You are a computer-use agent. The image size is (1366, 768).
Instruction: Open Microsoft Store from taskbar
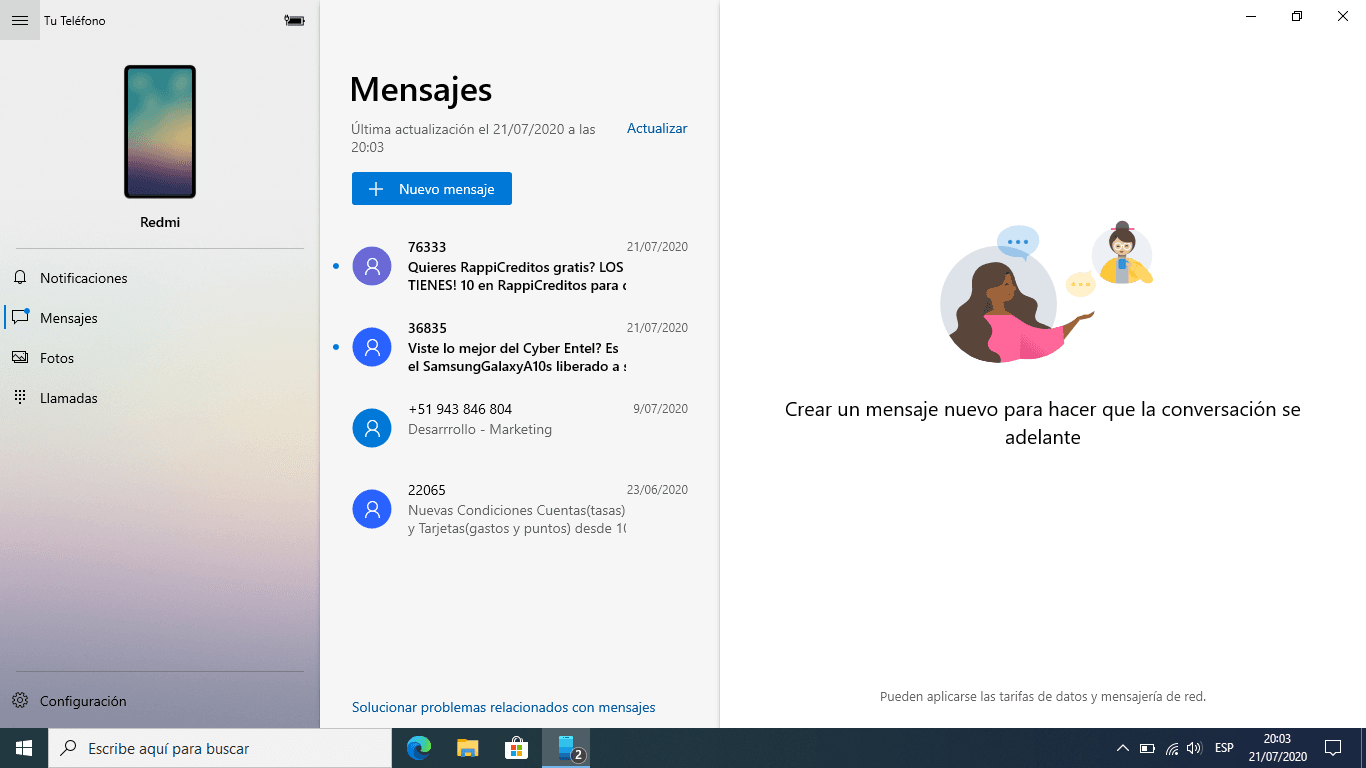(516, 748)
